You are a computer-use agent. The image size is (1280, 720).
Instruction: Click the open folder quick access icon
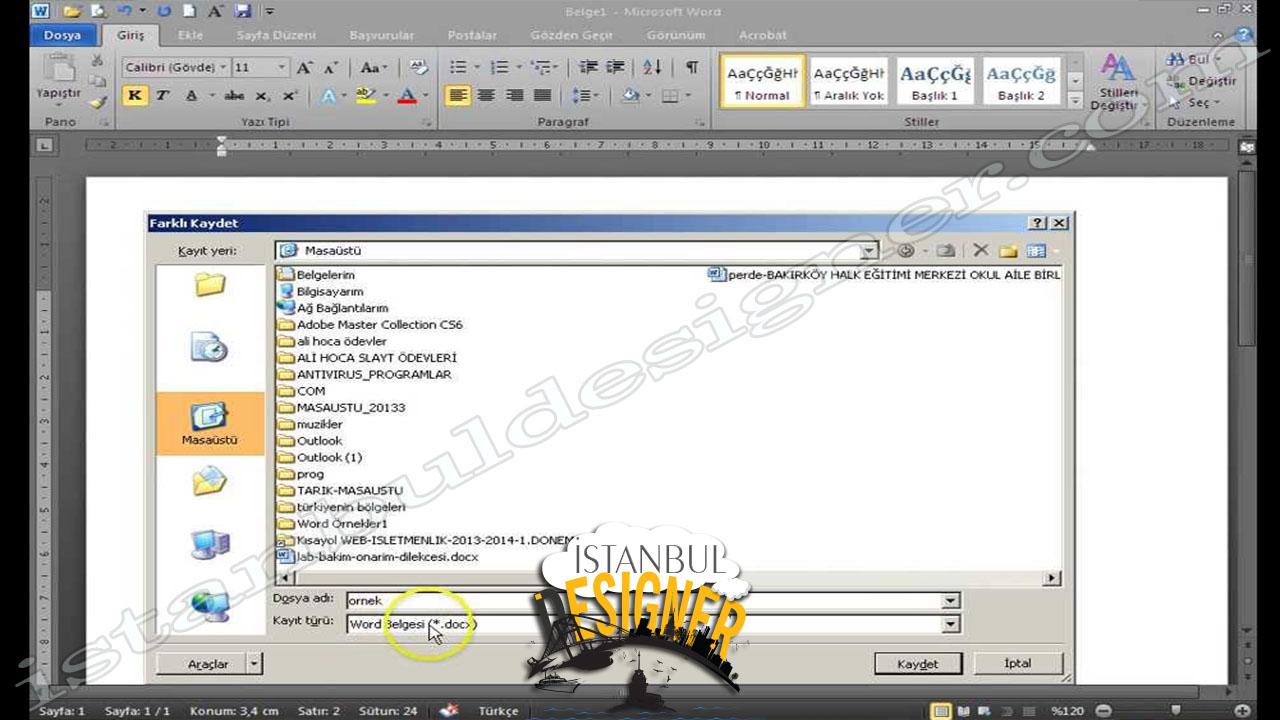71,12
